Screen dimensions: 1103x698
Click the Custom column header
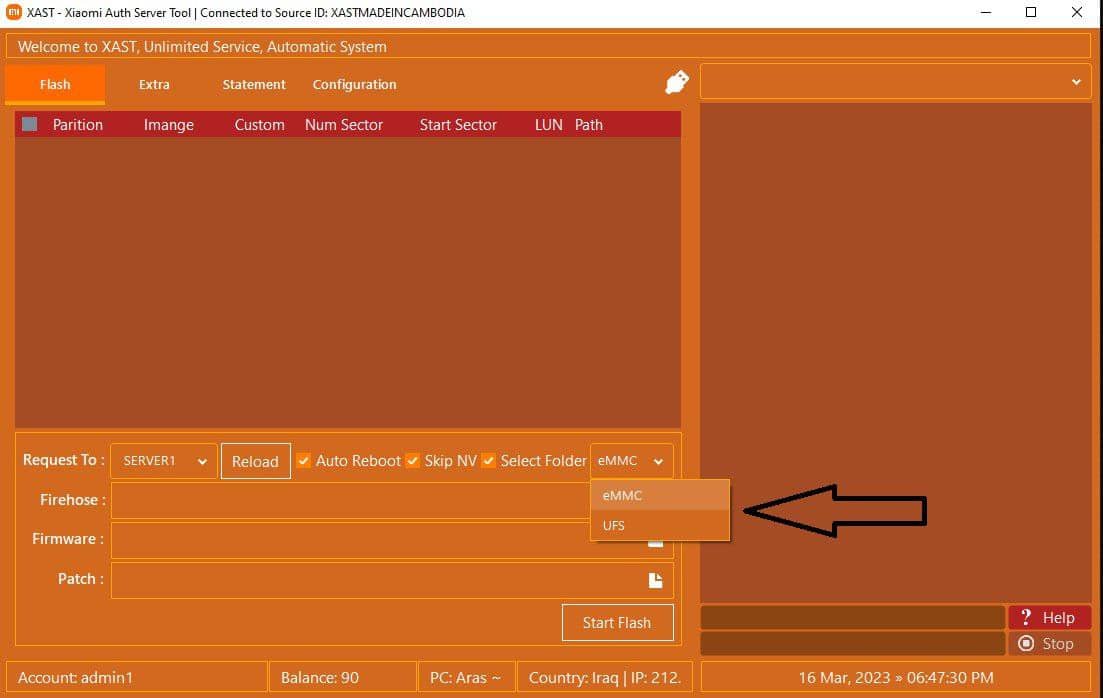(260, 125)
